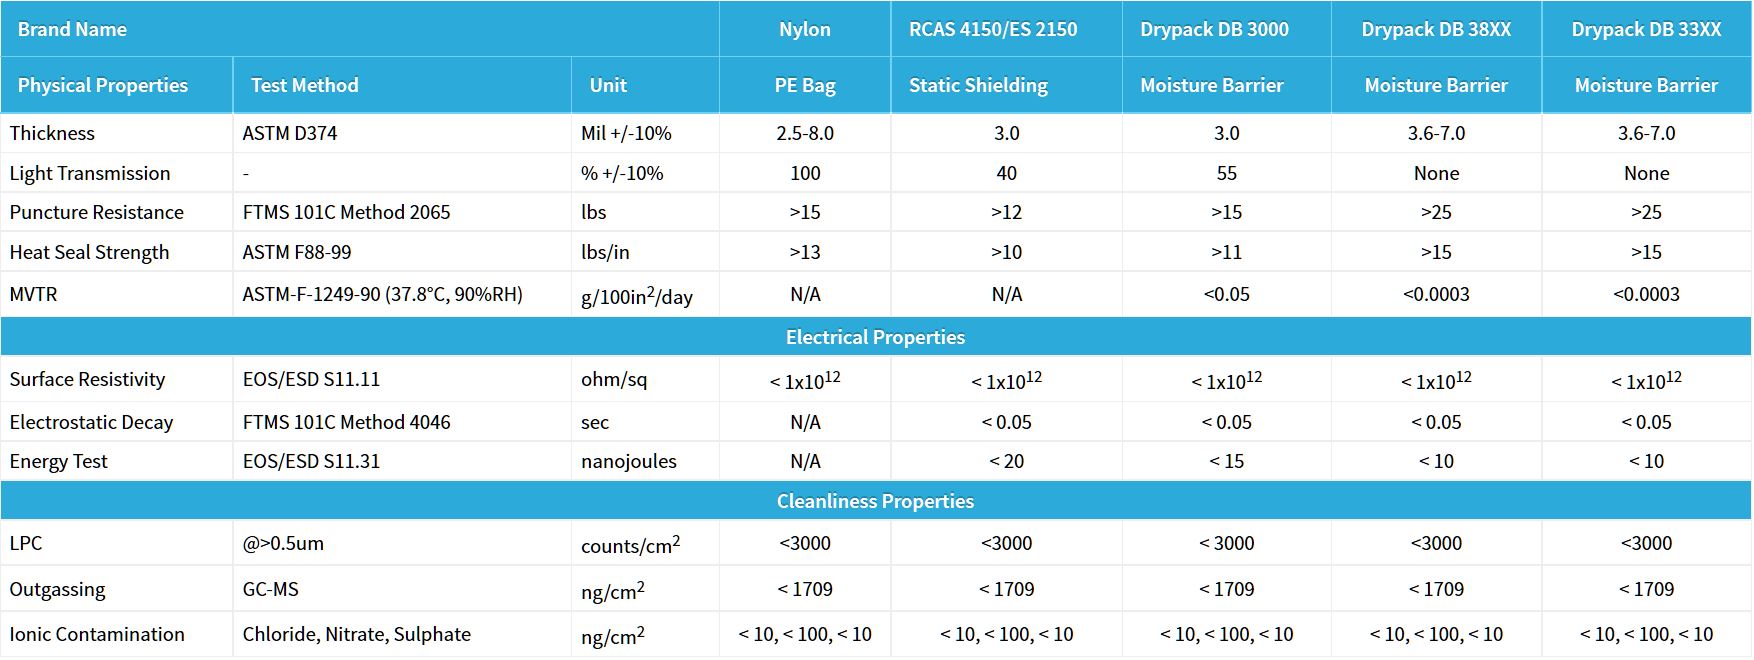Click the Unit column header
Screen dimensions: 1754x660
tap(608, 85)
